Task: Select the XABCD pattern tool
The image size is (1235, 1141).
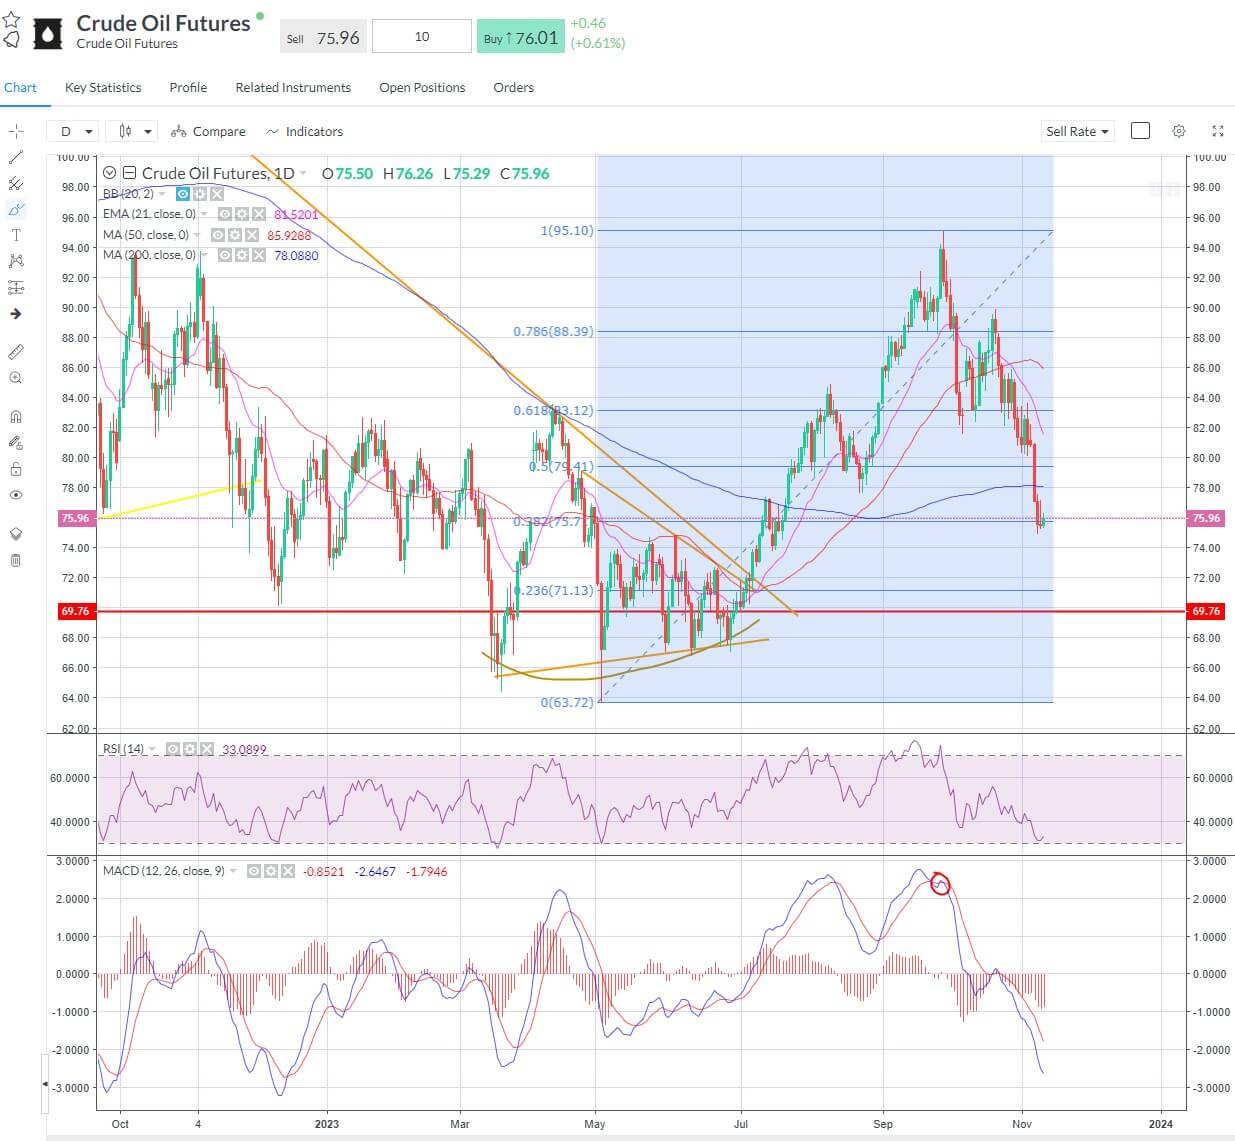Action: click(x=15, y=261)
